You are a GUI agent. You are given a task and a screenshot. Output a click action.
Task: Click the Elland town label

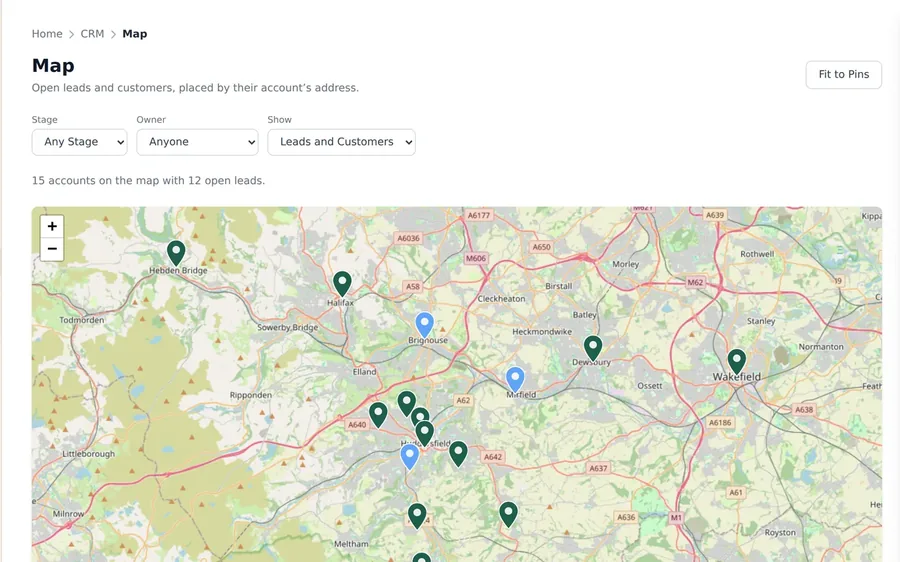[x=364, y=371]
